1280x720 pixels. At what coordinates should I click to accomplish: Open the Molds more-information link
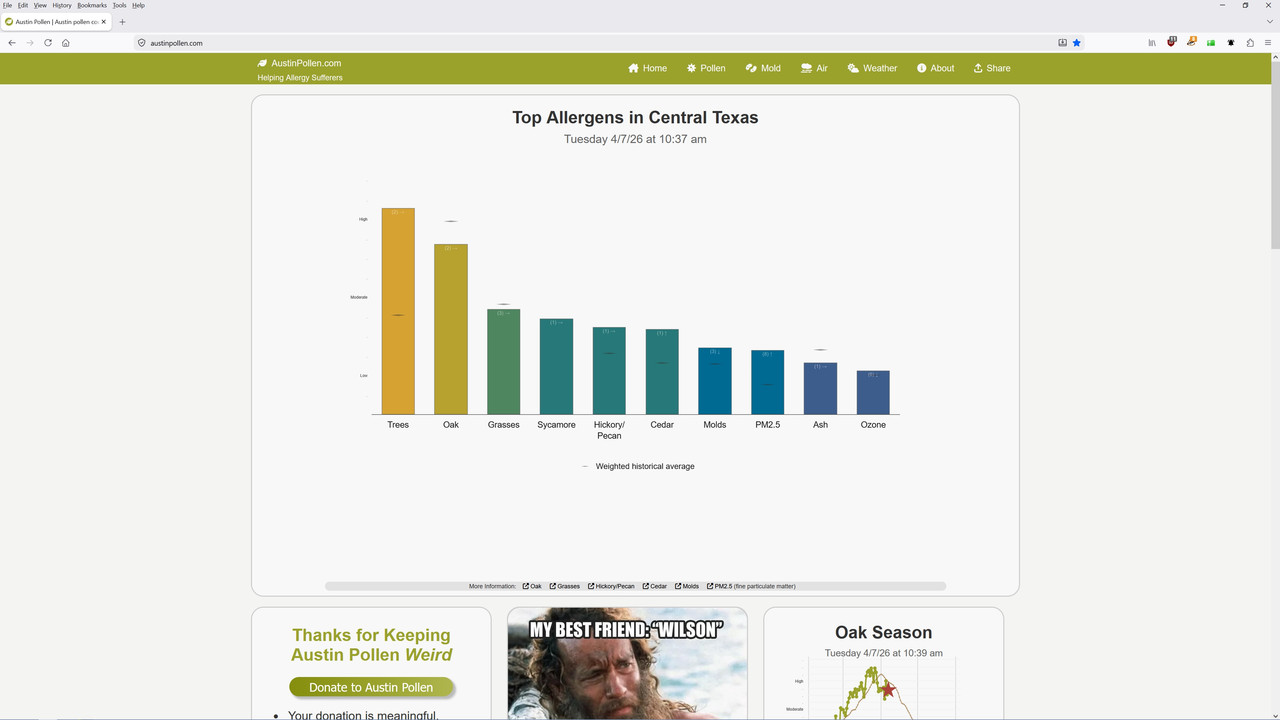(687, 586)
